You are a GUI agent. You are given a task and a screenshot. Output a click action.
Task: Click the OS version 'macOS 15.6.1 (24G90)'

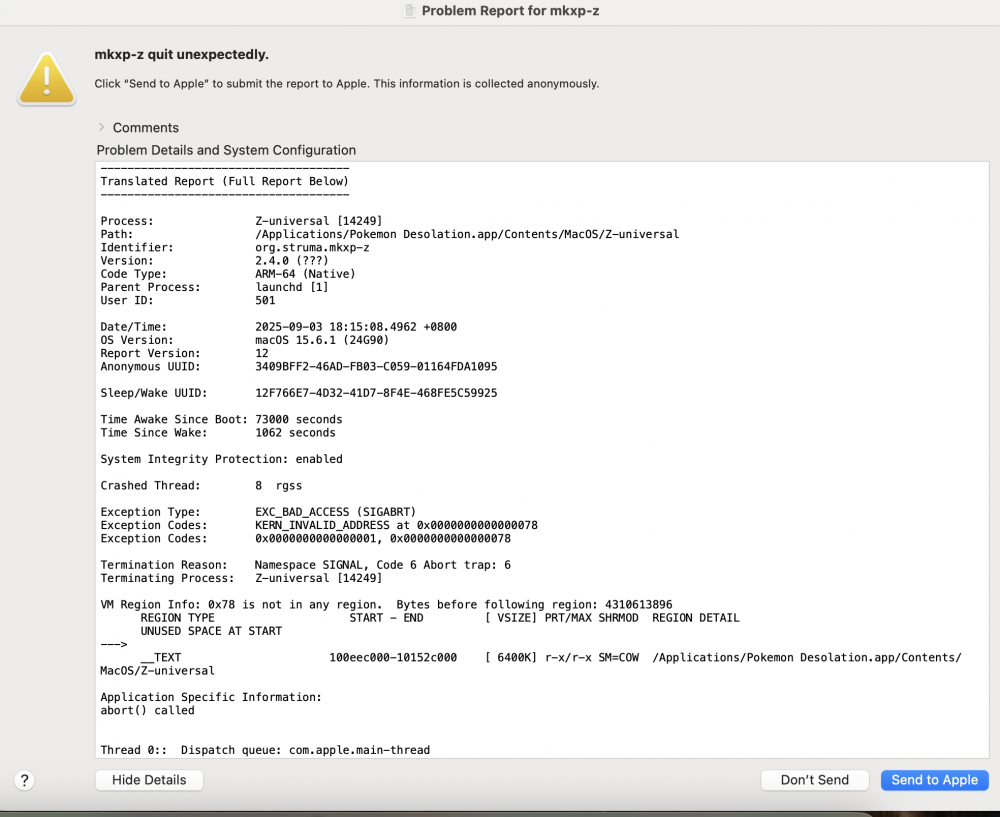322,340
